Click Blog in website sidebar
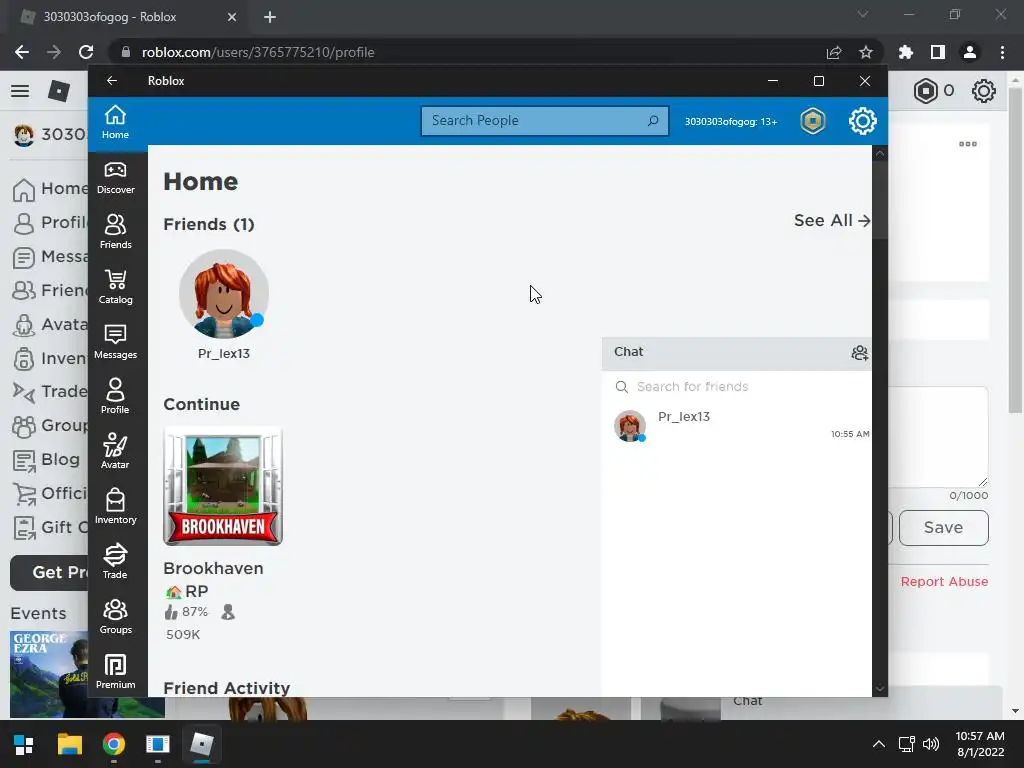This screenshot has width=1024, height=768. 46,460
